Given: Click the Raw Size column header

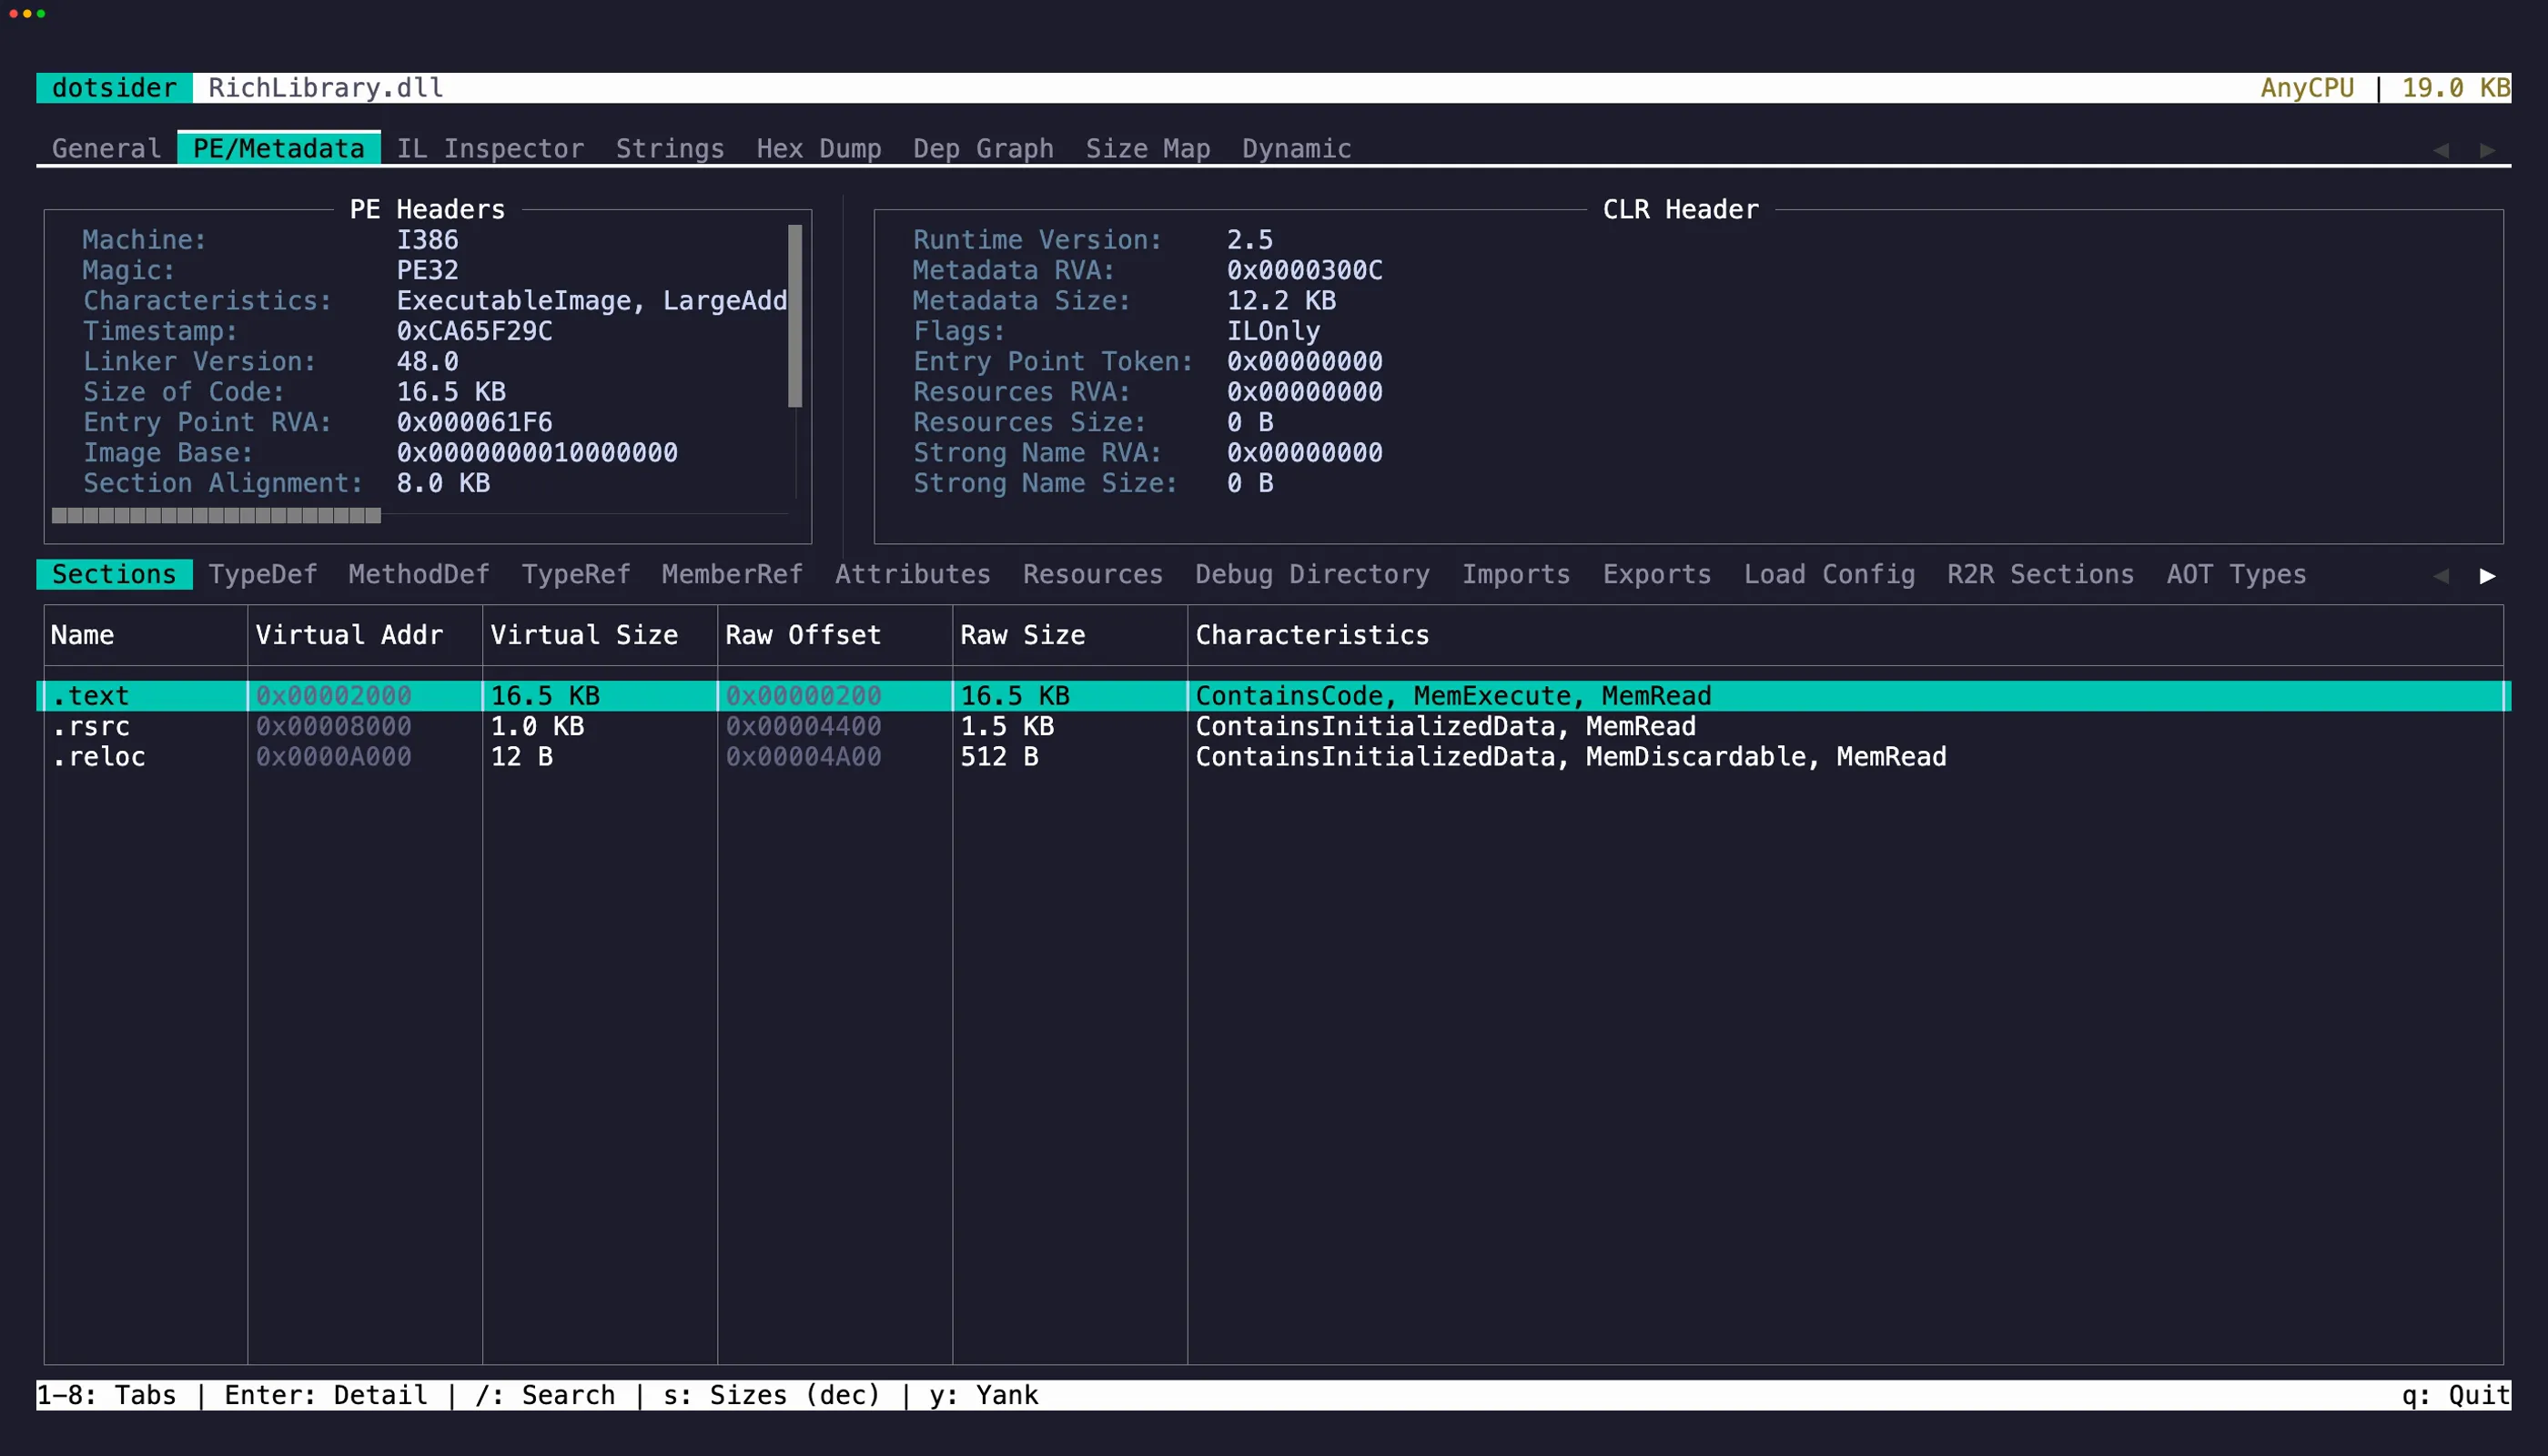Looking at the screenshot, I should [x=1023, y=636].
